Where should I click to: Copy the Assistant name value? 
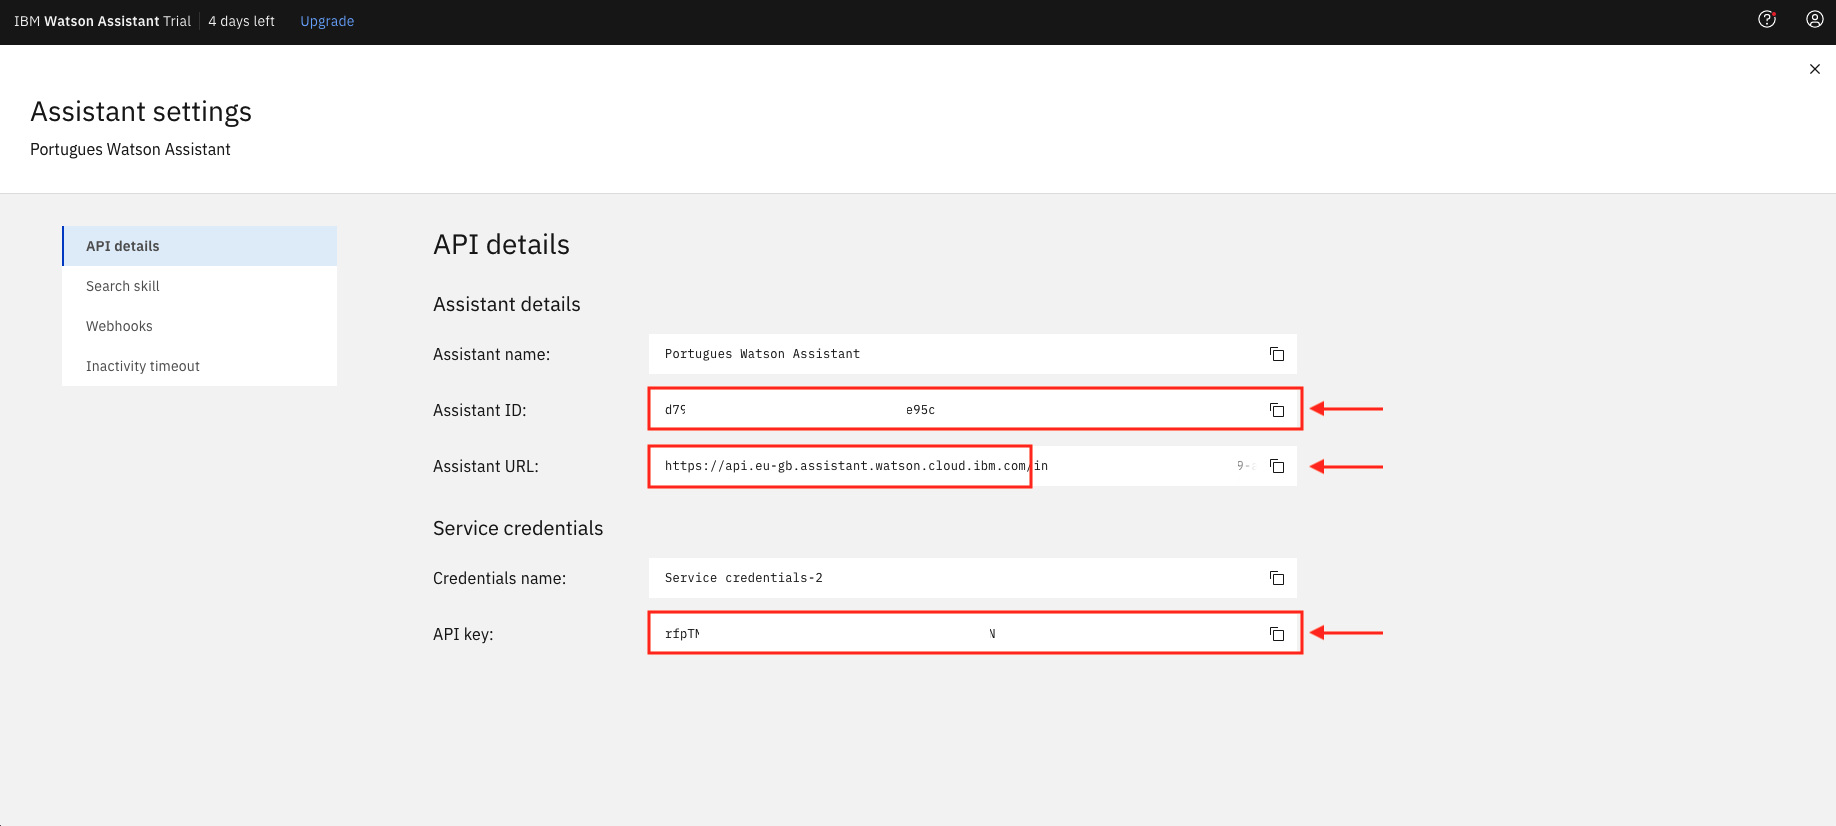coord(1277,354)
